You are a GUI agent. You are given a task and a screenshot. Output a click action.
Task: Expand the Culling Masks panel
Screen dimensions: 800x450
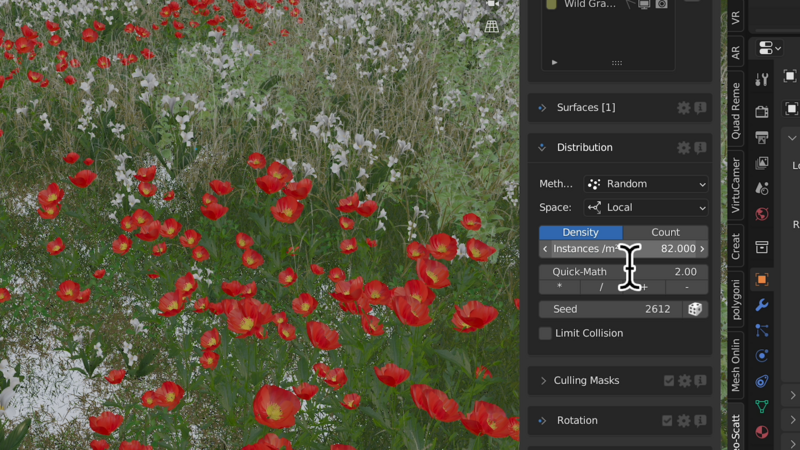pyautogui.click(x=543, y=381)
